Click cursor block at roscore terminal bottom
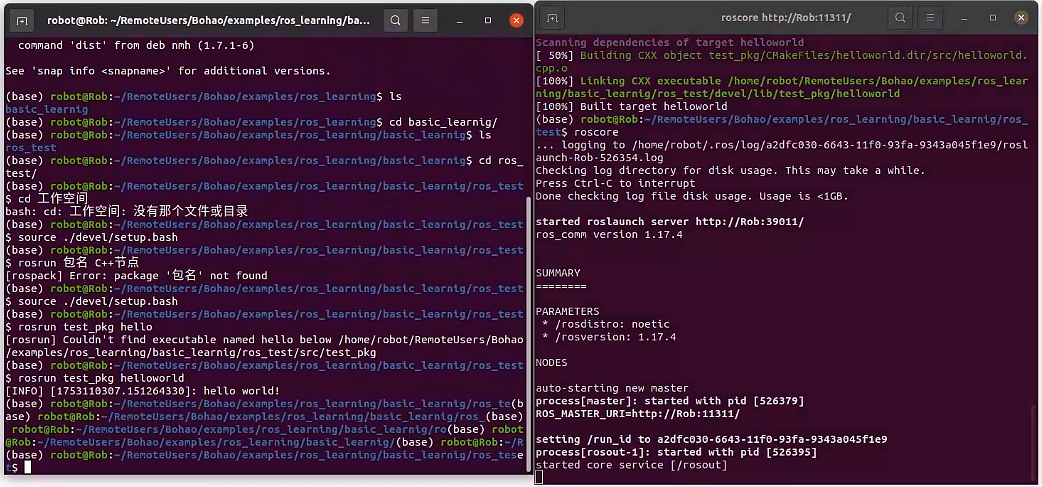1042x487 pixels. pyautogui.click(x=539, y=478)
